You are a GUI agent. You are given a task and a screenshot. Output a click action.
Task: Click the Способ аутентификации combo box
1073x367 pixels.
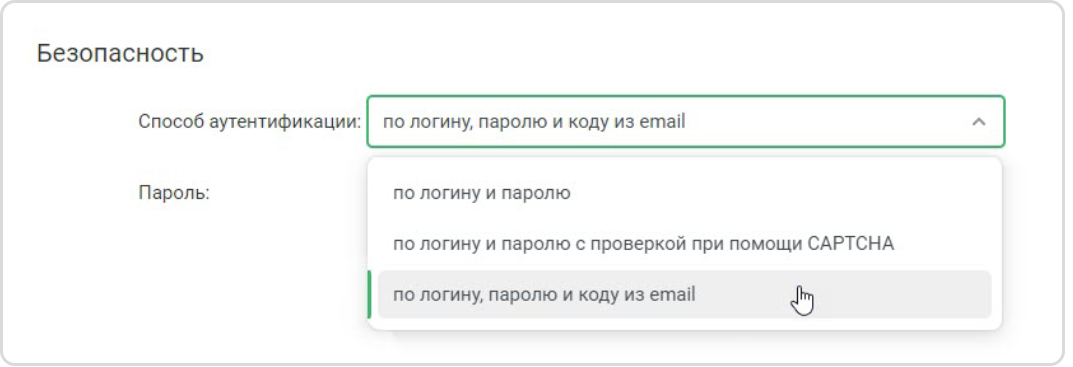tap(686, 122)
